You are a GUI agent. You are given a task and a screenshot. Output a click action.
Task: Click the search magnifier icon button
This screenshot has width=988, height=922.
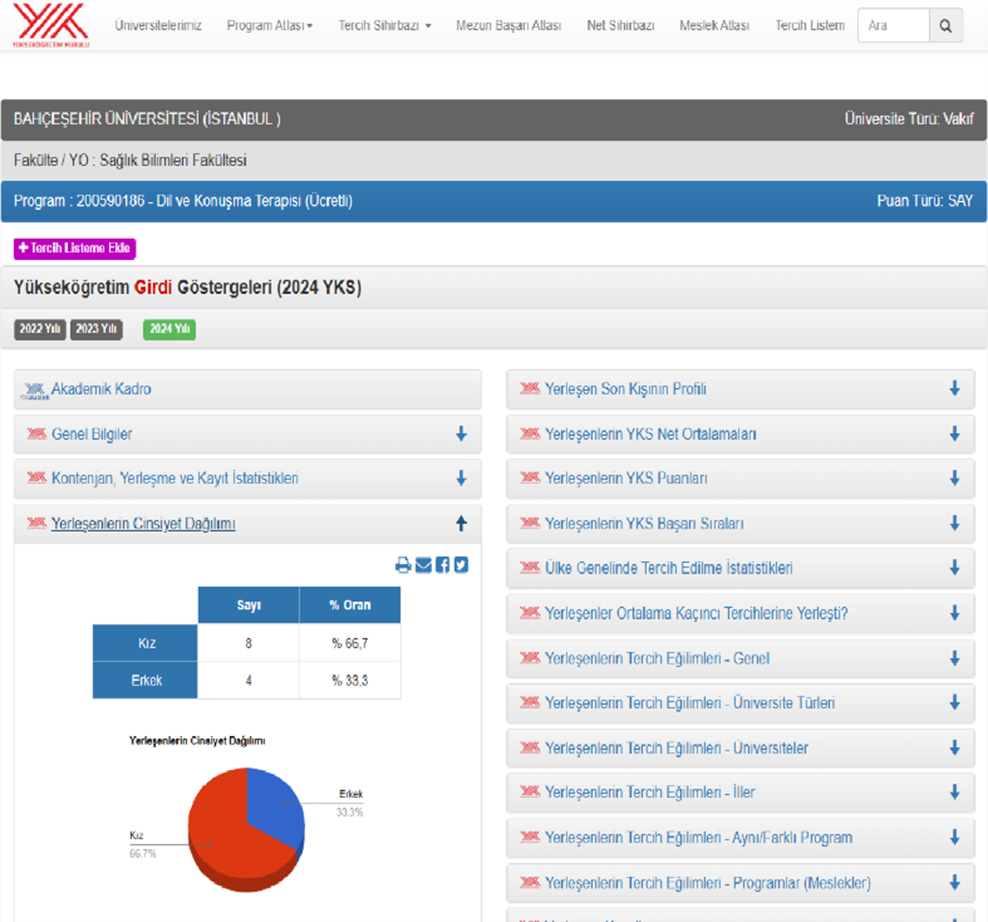point(946,26)
